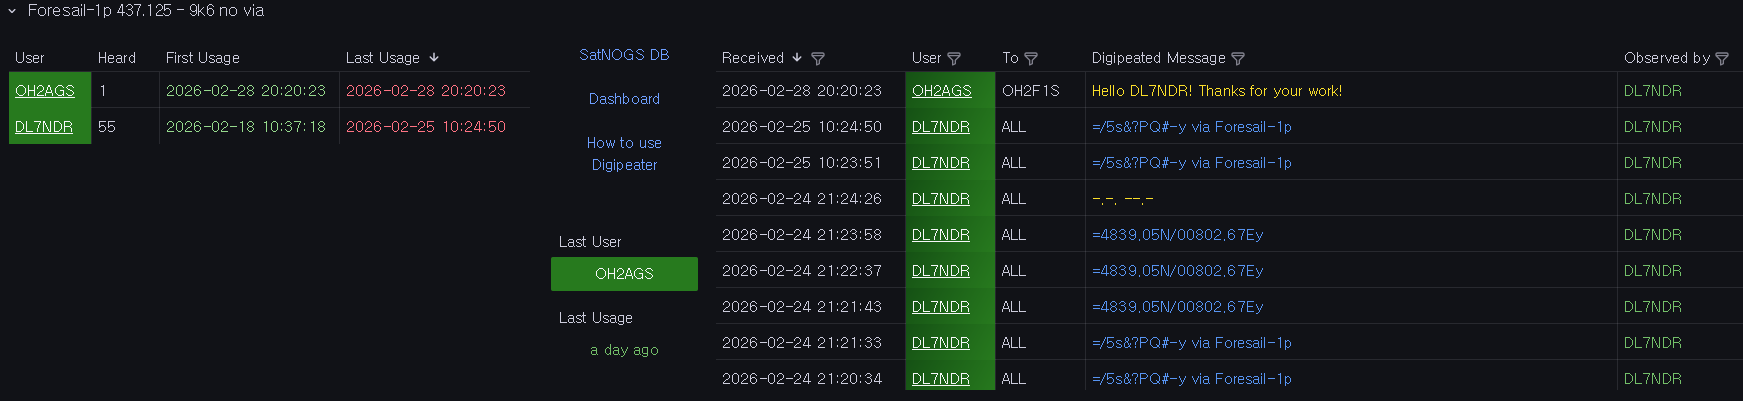The image size is (1743, 401).
Task: Sort by First Usage column header
Action: 203,58
